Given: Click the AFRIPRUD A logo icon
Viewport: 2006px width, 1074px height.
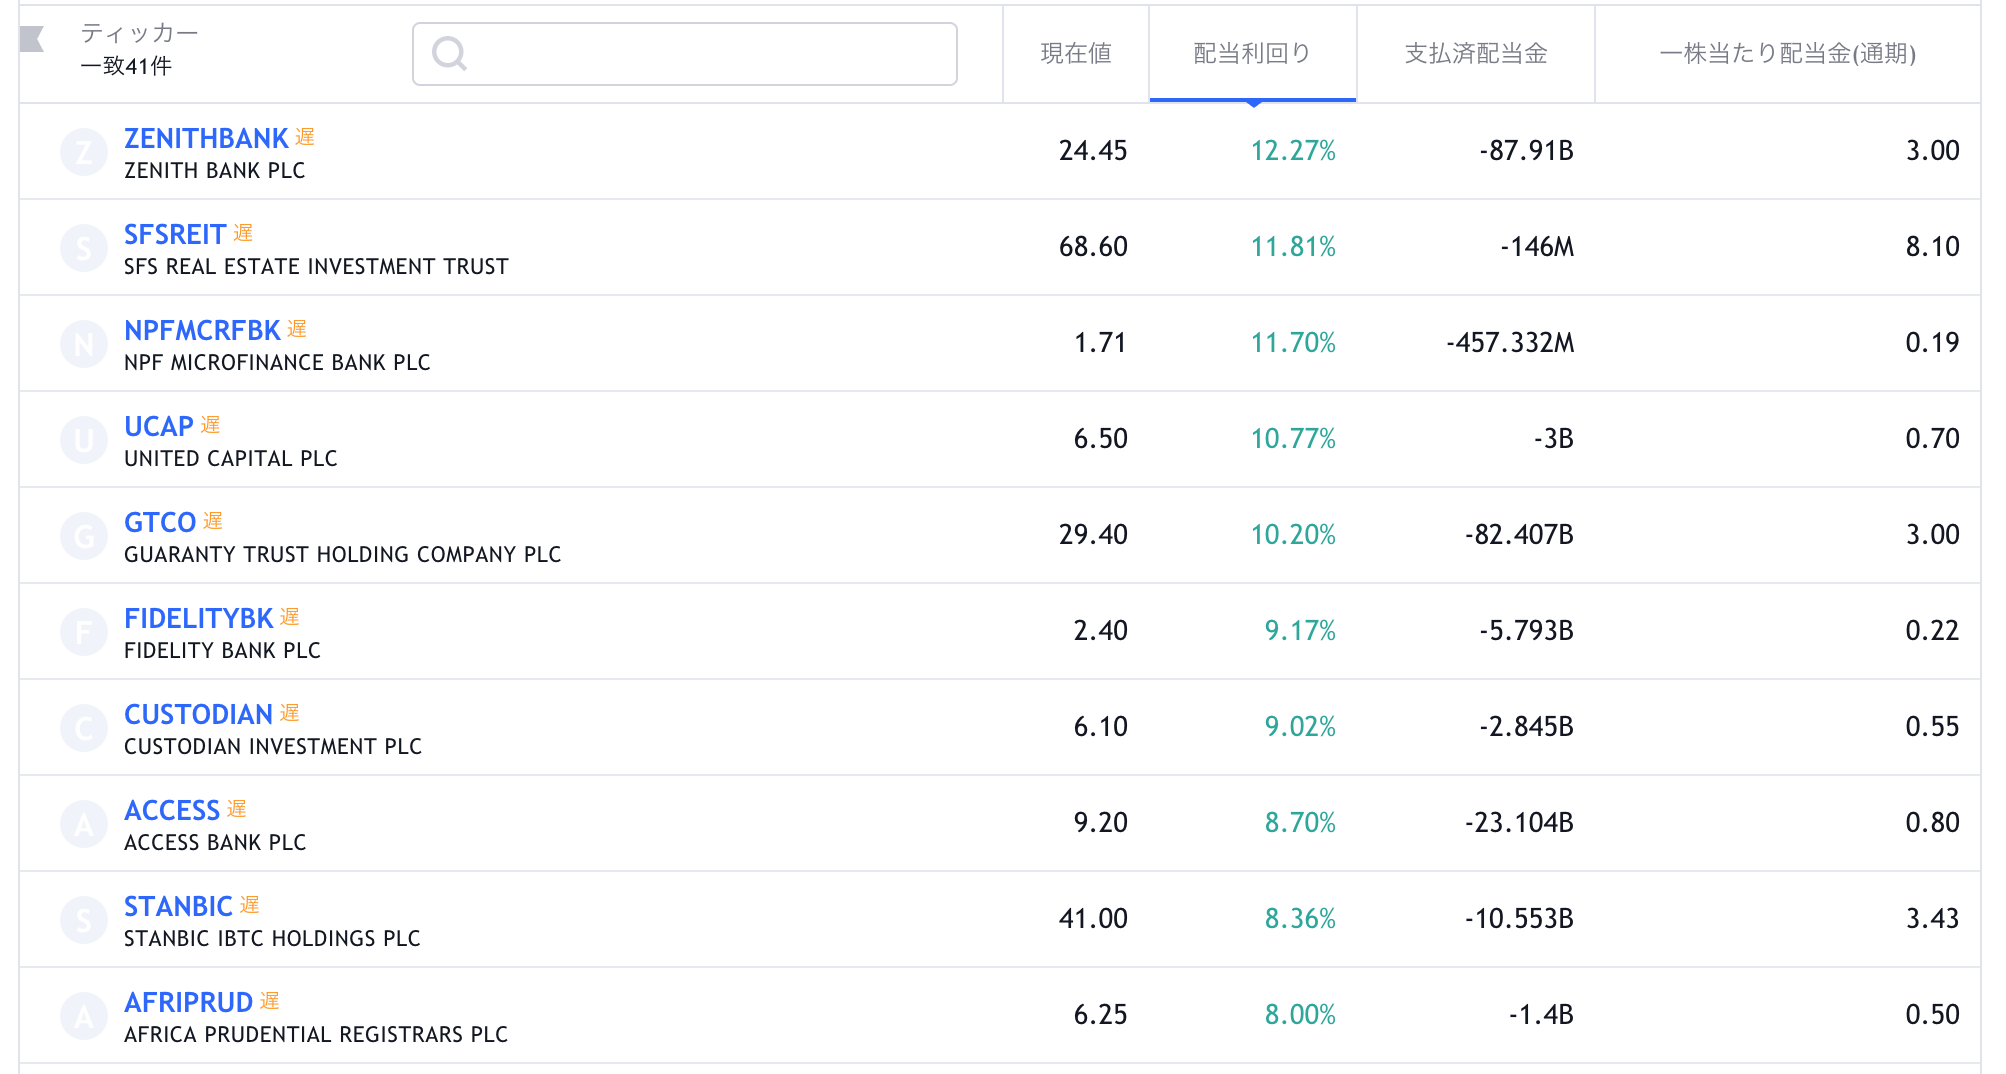Looking at the screenshot, I should 84,1016.
